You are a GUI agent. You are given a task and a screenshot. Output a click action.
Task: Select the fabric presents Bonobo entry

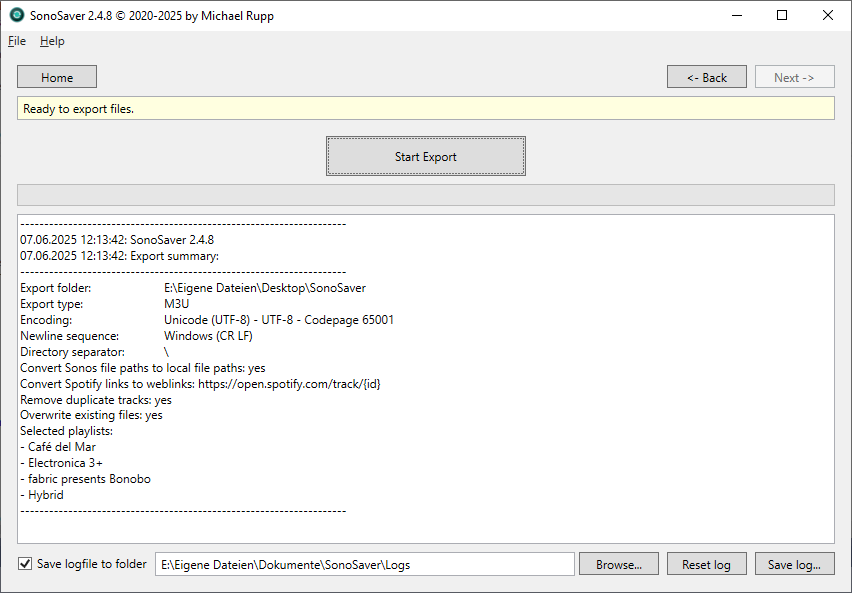coord(85,478)
